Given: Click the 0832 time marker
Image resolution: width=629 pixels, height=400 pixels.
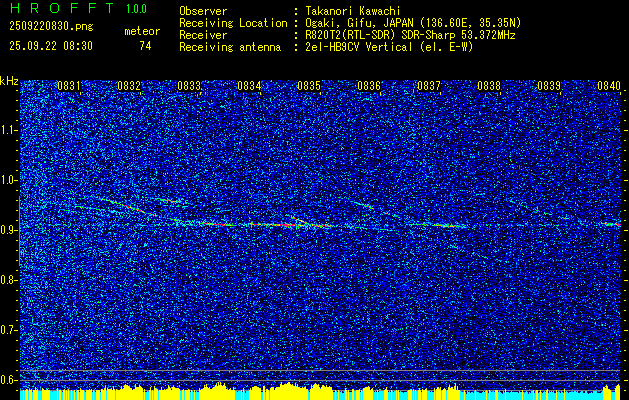Looking at the screenshot, I should 129,86.
